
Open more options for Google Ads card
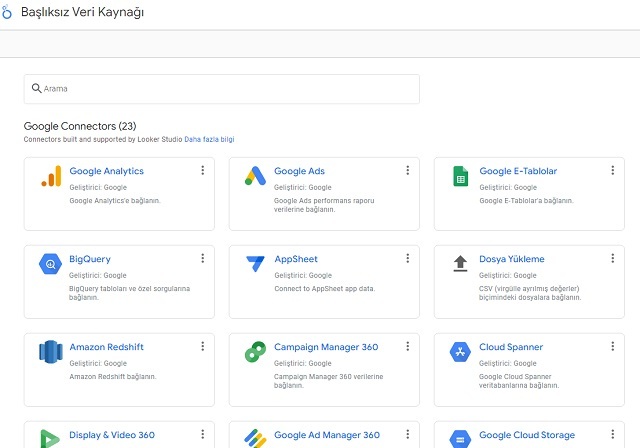[407, 170]
